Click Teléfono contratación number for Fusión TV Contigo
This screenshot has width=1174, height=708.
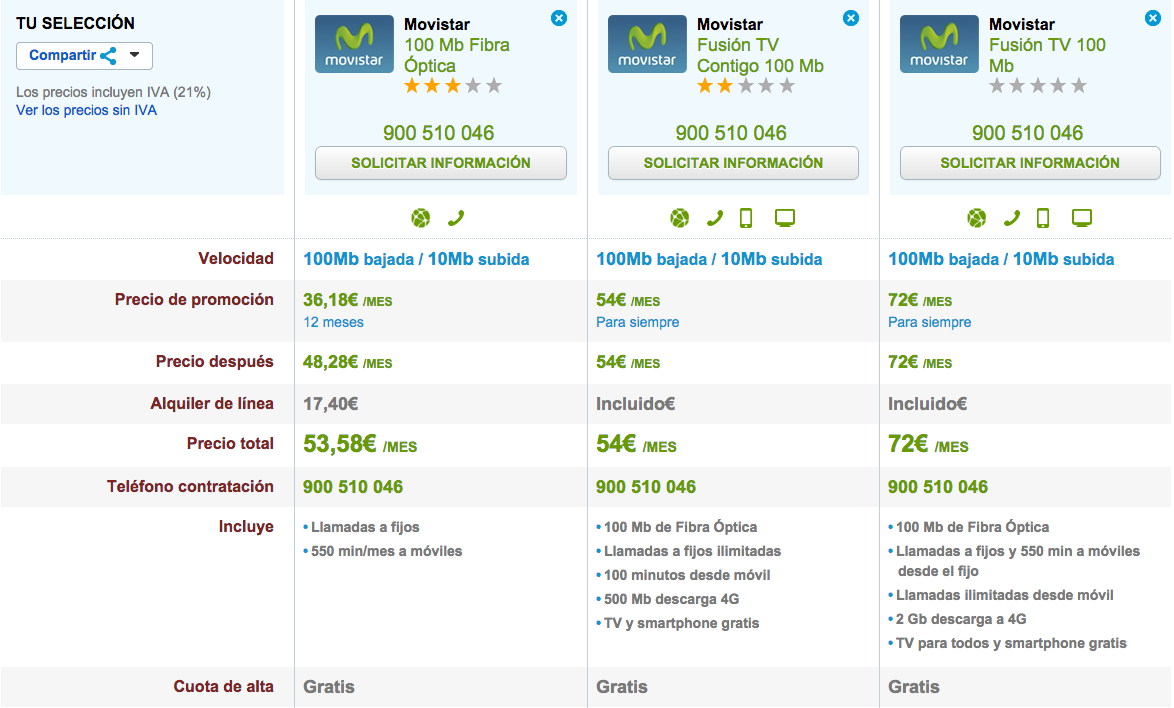point(645,486)
